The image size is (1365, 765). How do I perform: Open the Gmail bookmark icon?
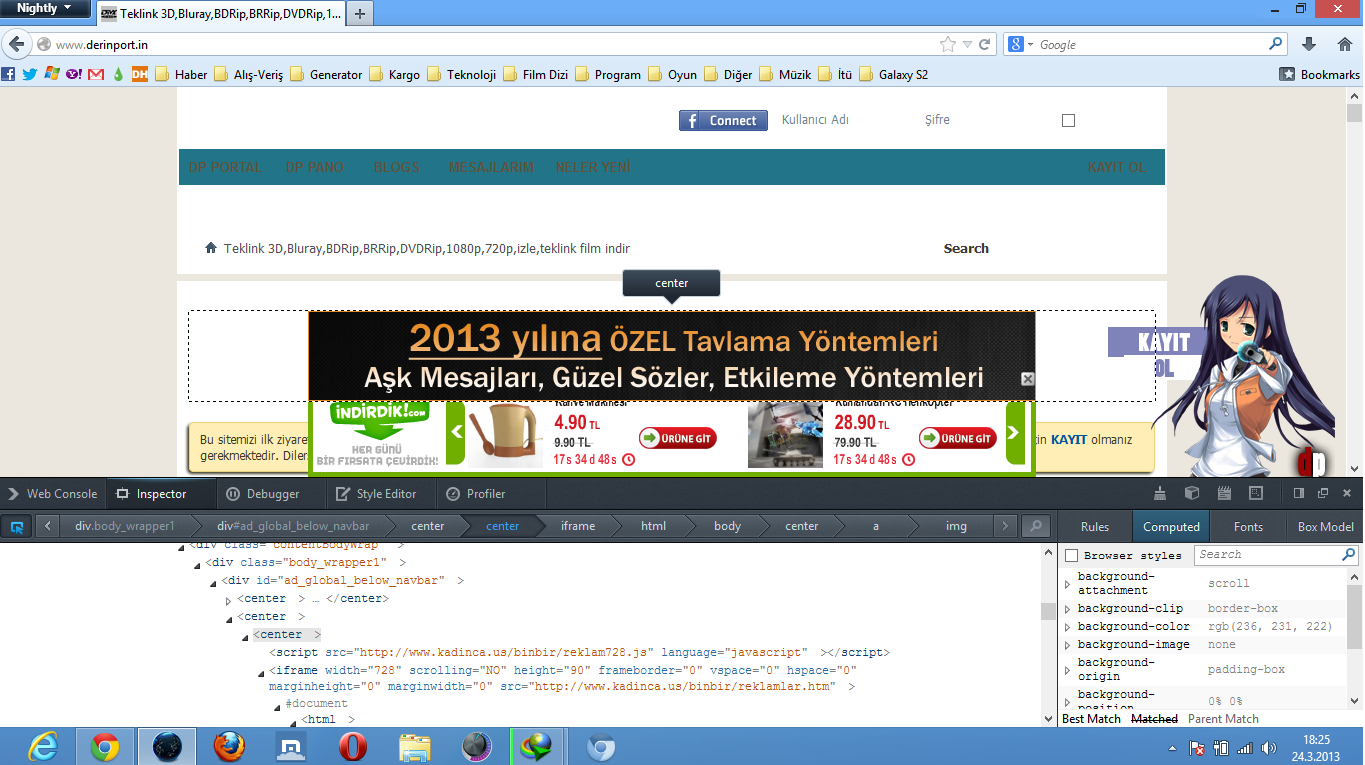(x=96, y=74)
